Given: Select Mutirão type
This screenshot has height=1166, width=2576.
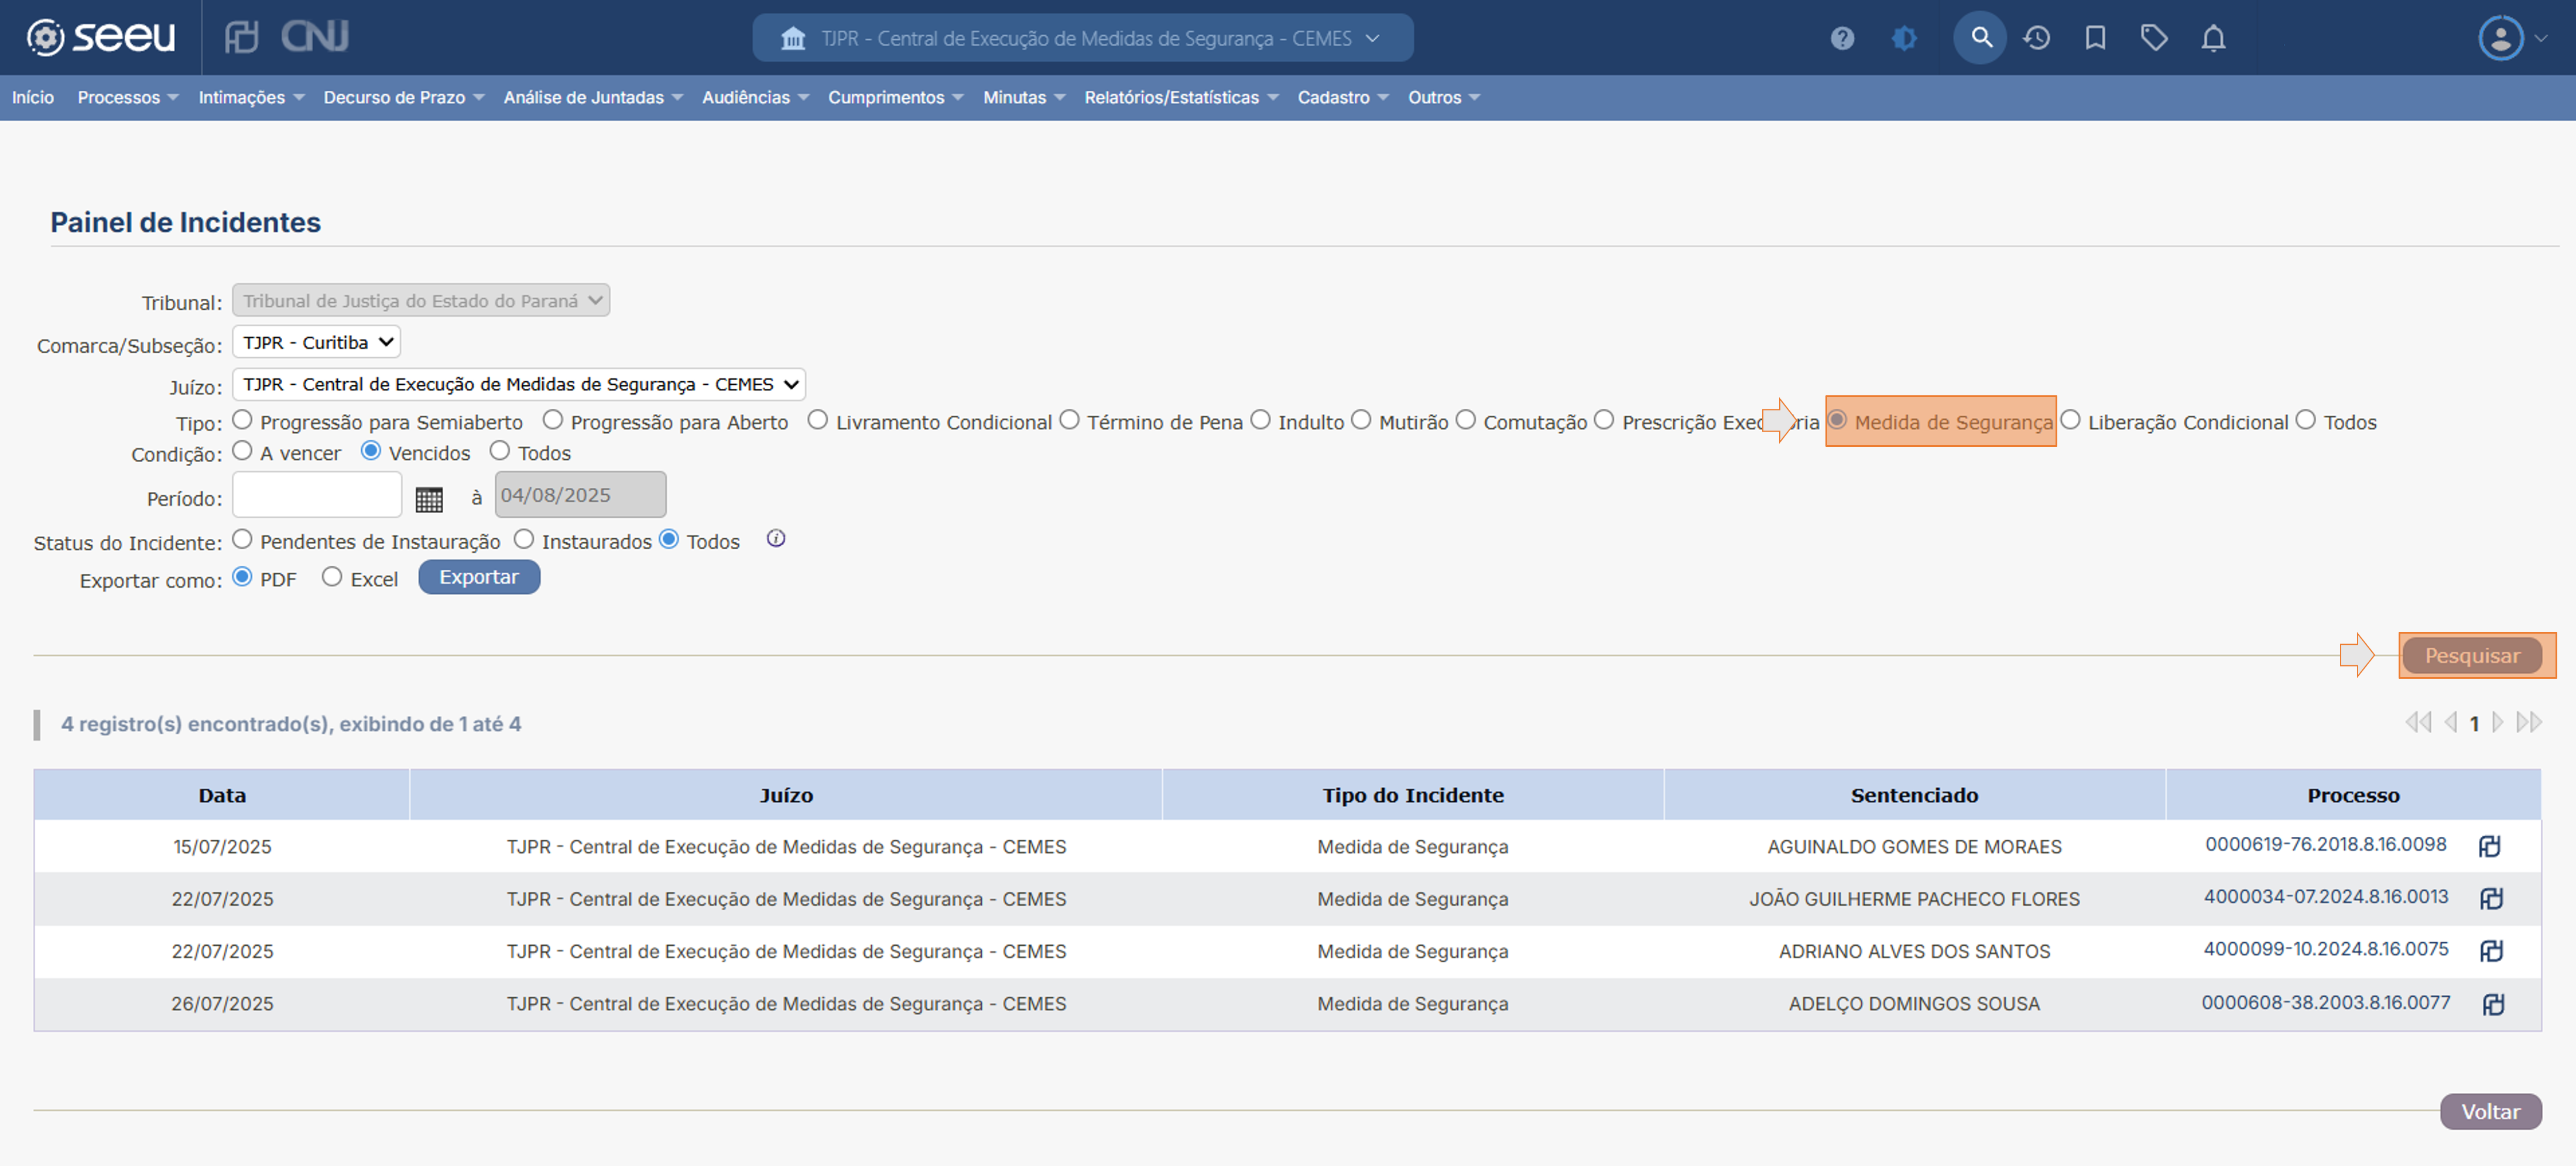Looking at the screenshot, I should pyautogui.click(x=1361, y=420).
